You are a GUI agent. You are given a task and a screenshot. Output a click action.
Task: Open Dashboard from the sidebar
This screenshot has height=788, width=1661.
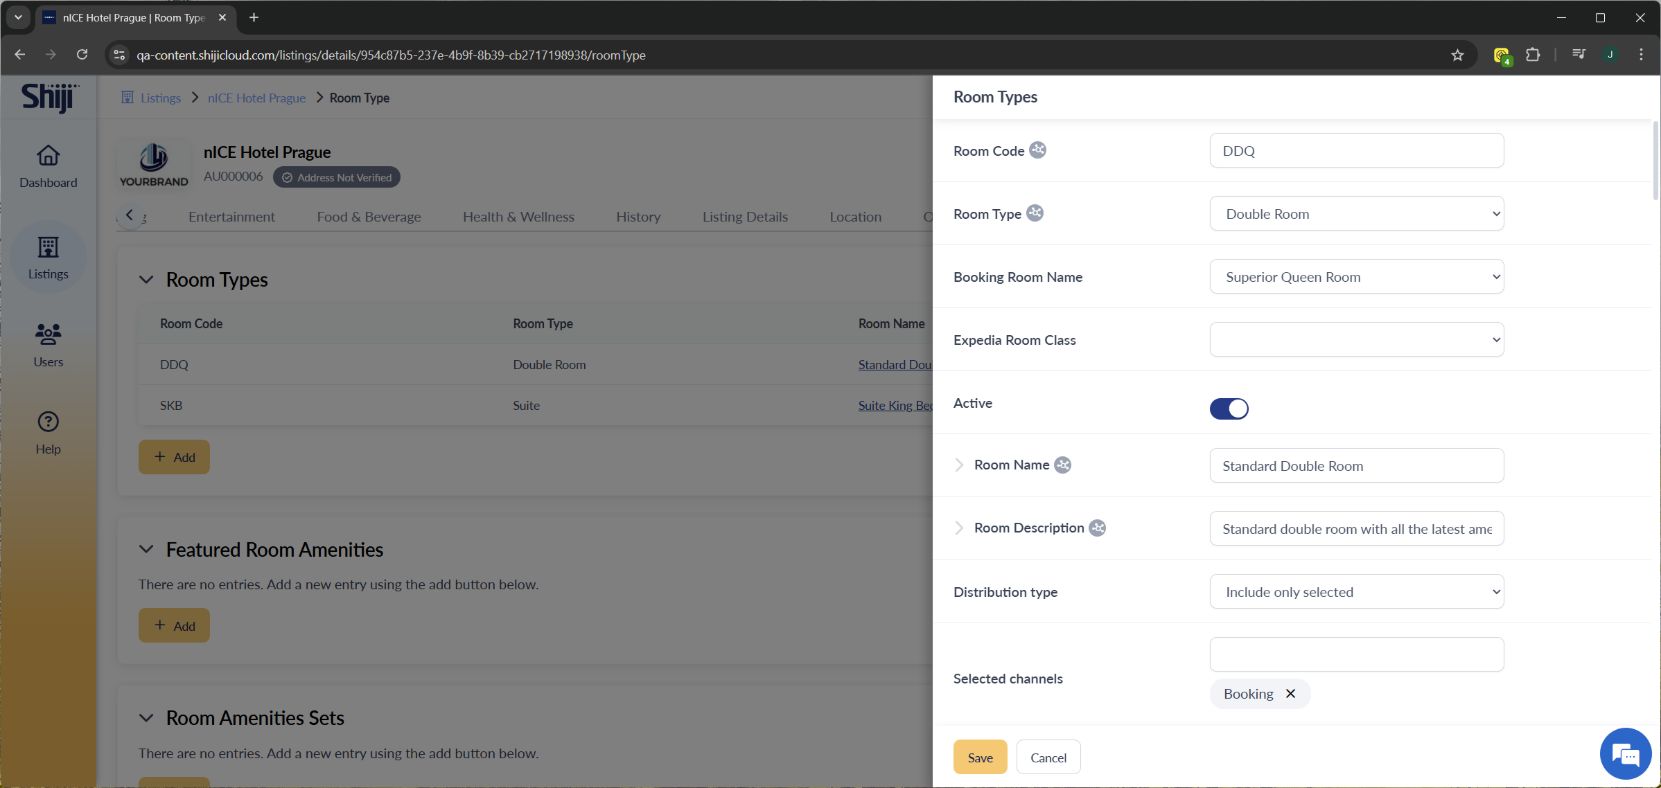click(48, 166)
